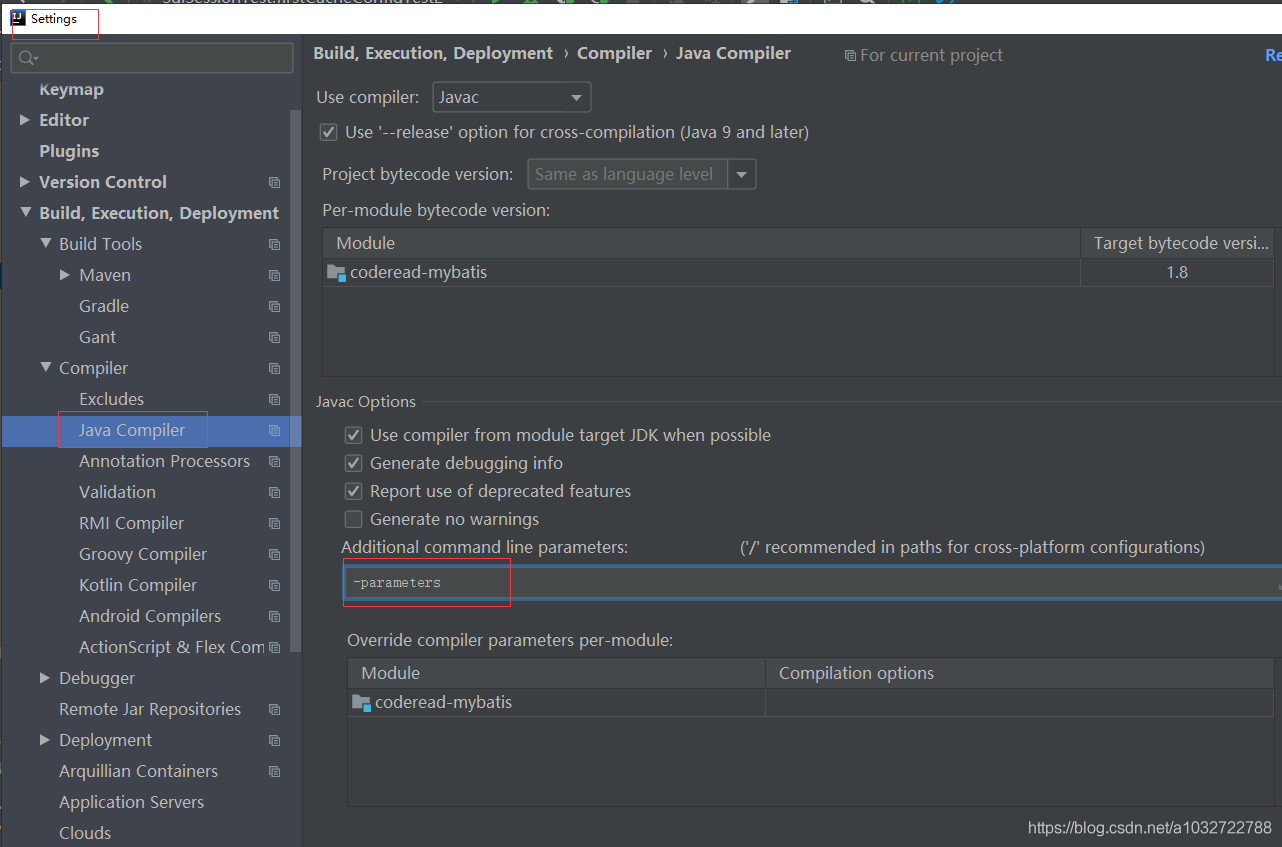Click the settings tree vertical scrollbar
The image size is (1282, 847).
coord(295,380)
